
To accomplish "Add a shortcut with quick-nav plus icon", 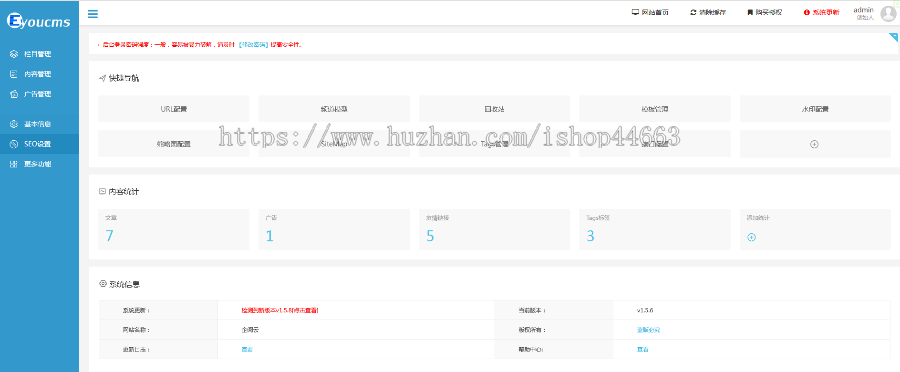I will tap(814, 144).
